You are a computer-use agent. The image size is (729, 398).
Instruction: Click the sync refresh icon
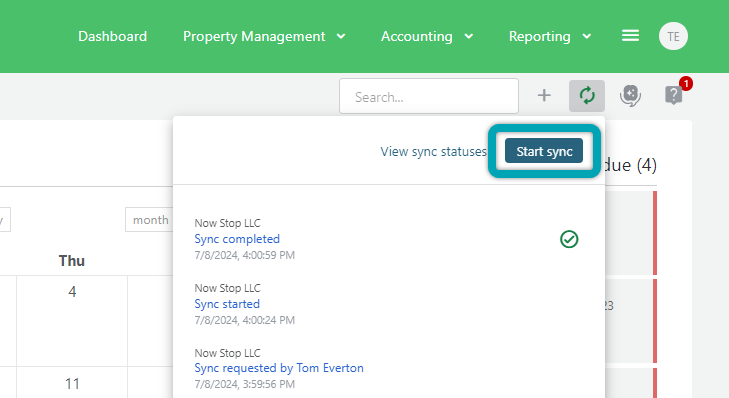point(587,96)
